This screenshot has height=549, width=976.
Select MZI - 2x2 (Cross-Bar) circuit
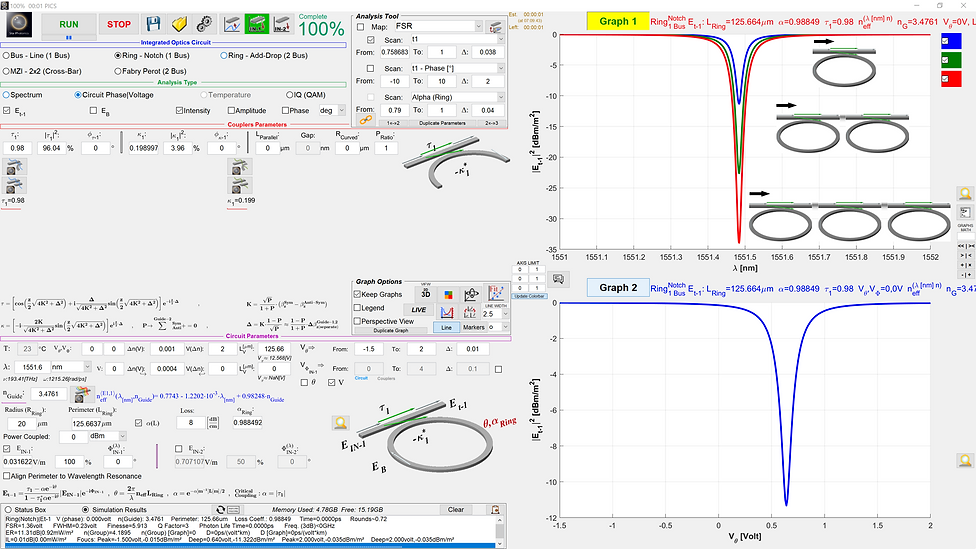tap(42, 71)
